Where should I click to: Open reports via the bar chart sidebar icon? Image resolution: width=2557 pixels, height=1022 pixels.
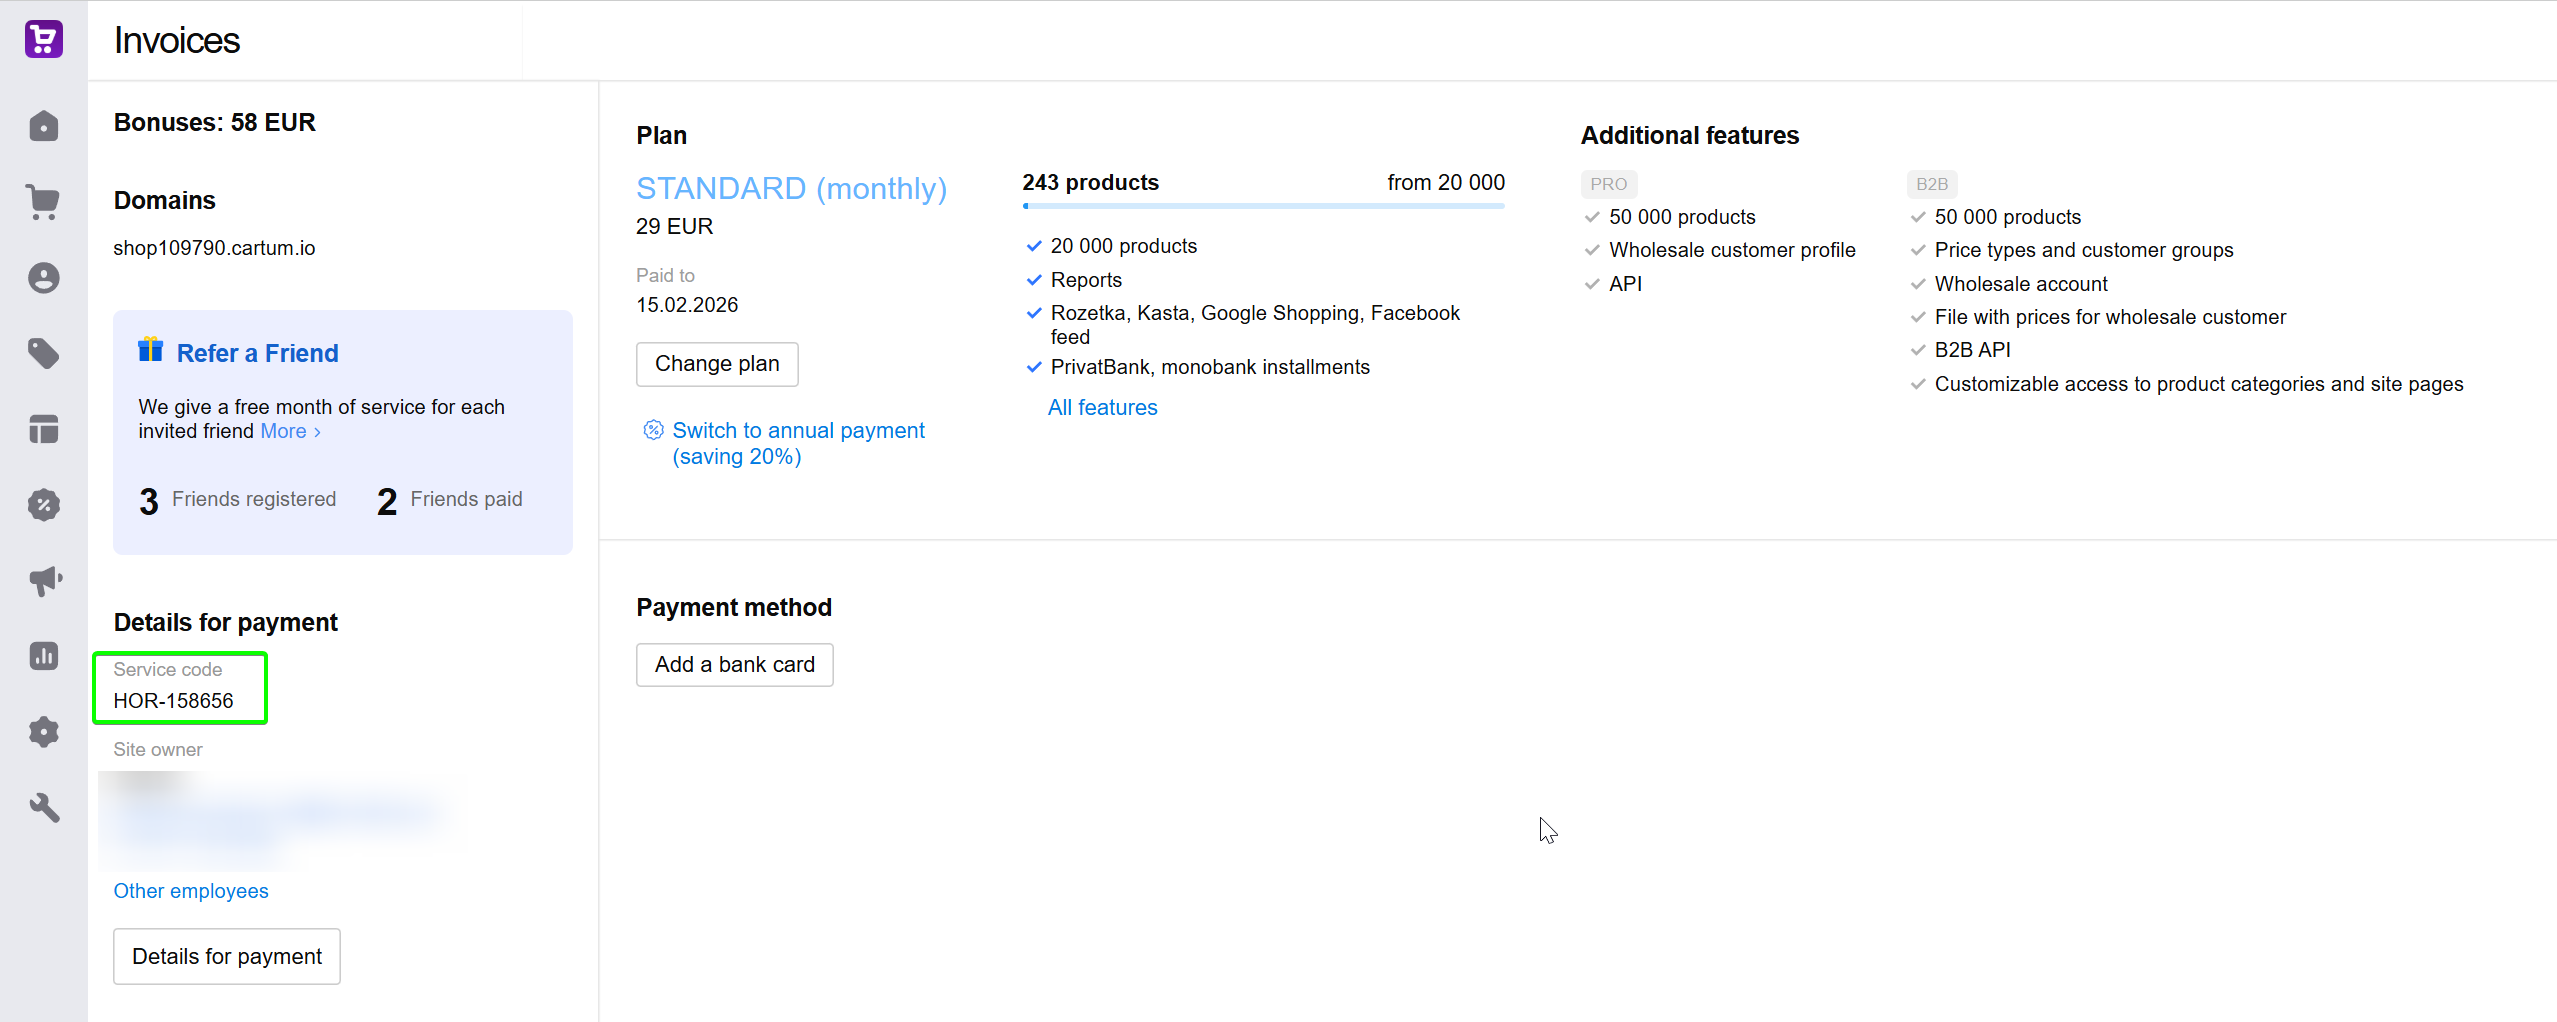coord(43,656)
